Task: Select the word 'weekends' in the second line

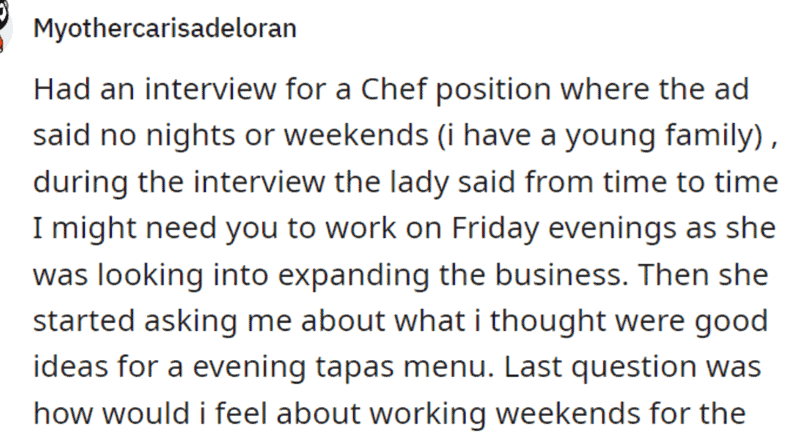Action: [356, 135]
